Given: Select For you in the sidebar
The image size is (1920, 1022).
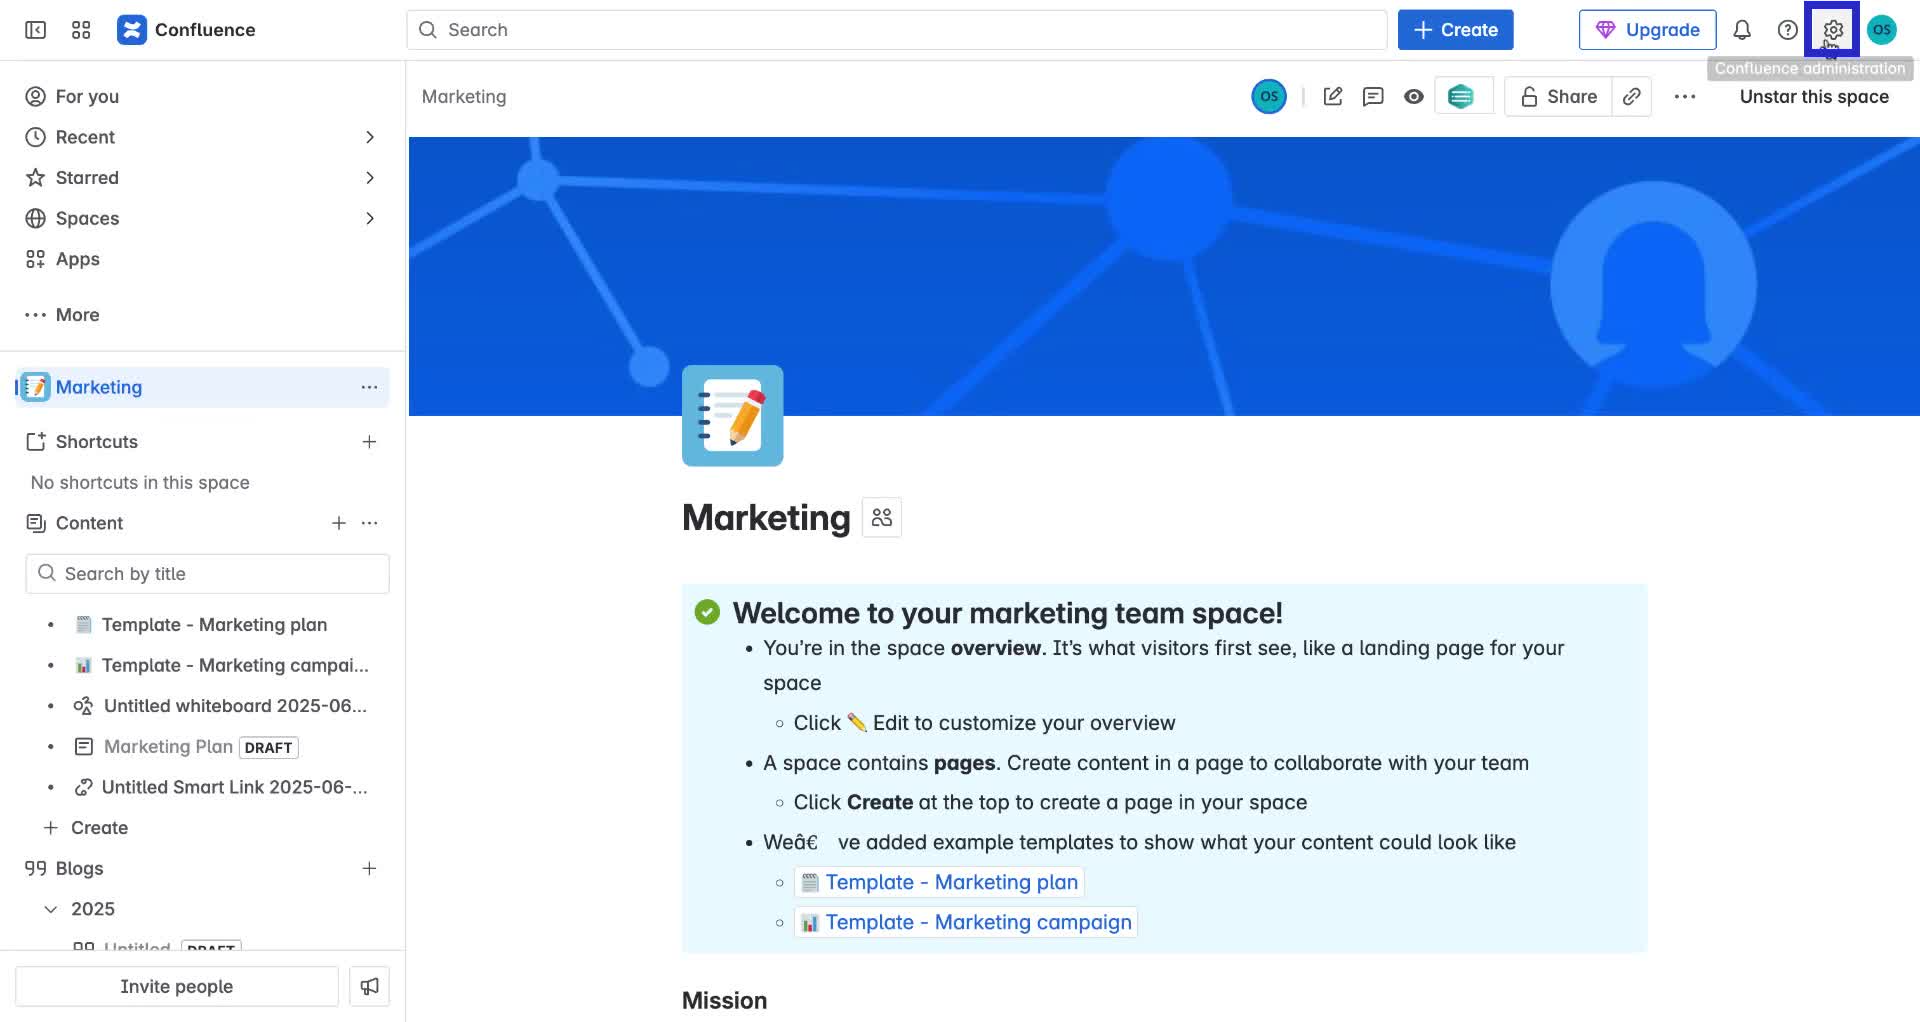Looking at the screenshot, I should (87, 97).
